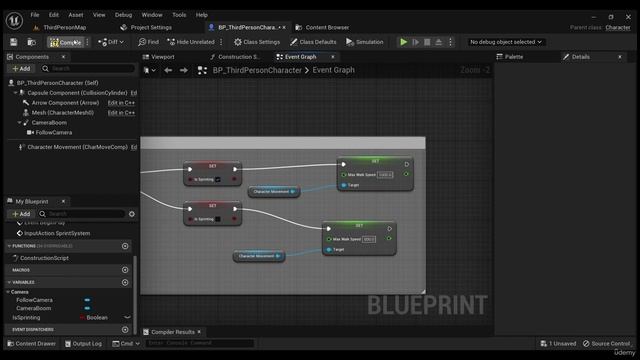Open the Content Drawer
Image resolution: width=640 pixels, height=360 pixels.
tap(31, 344)
